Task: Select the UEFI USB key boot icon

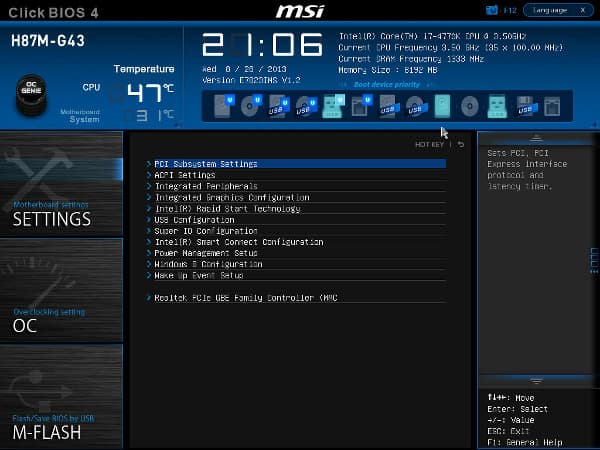Action: point(334,106)
